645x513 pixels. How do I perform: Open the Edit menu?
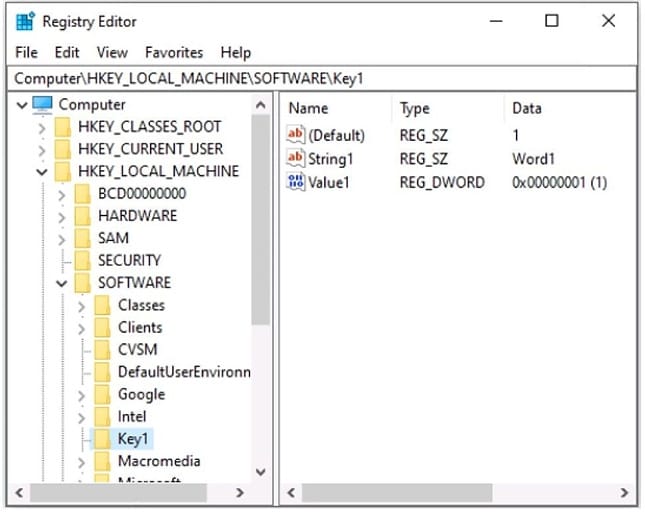click(67, 52)
